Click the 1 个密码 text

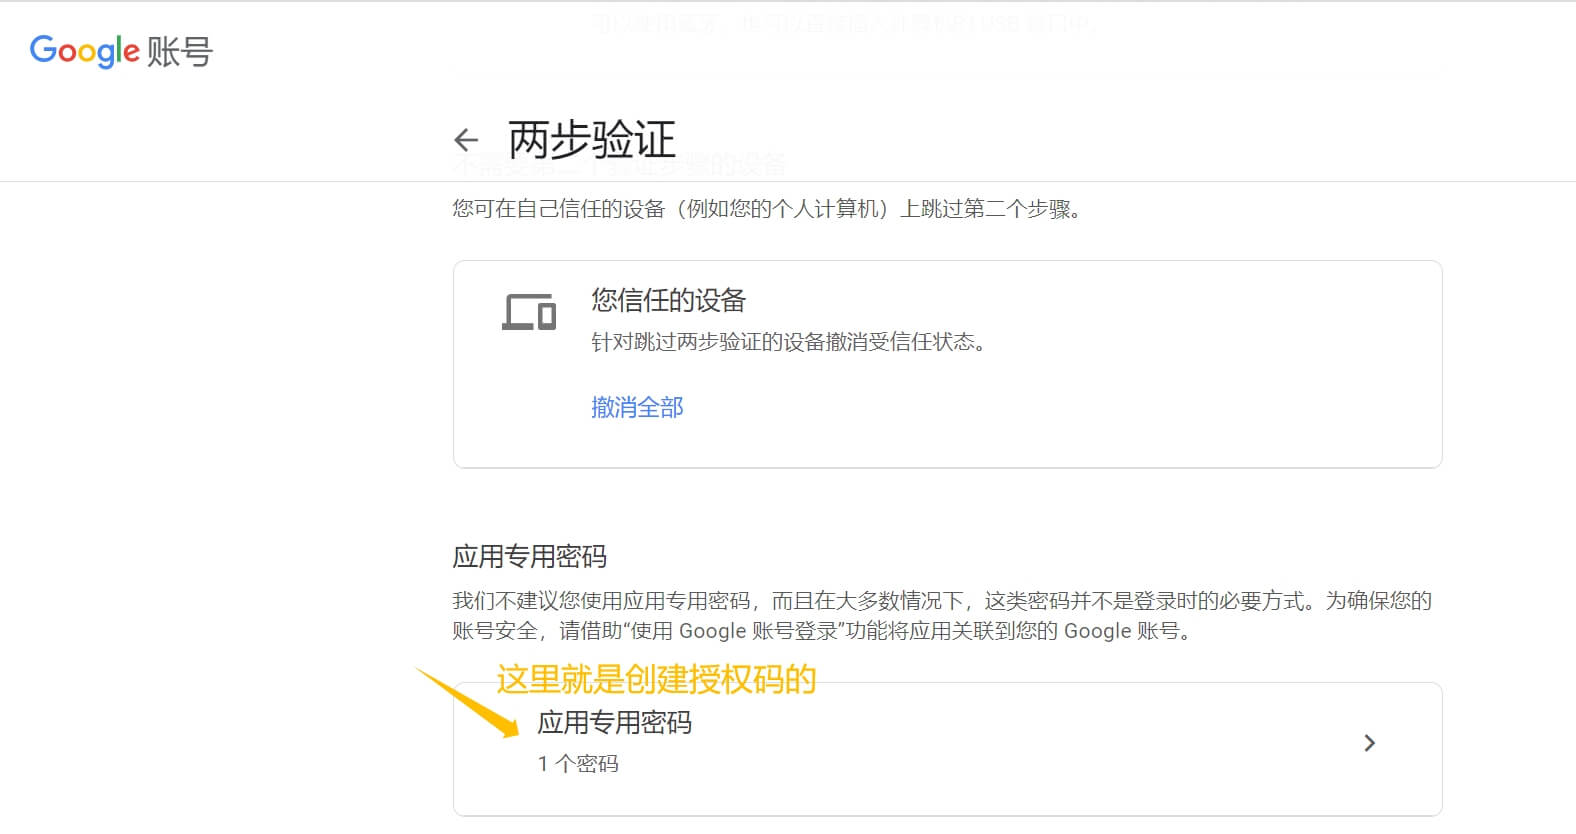tap(578, 764)
